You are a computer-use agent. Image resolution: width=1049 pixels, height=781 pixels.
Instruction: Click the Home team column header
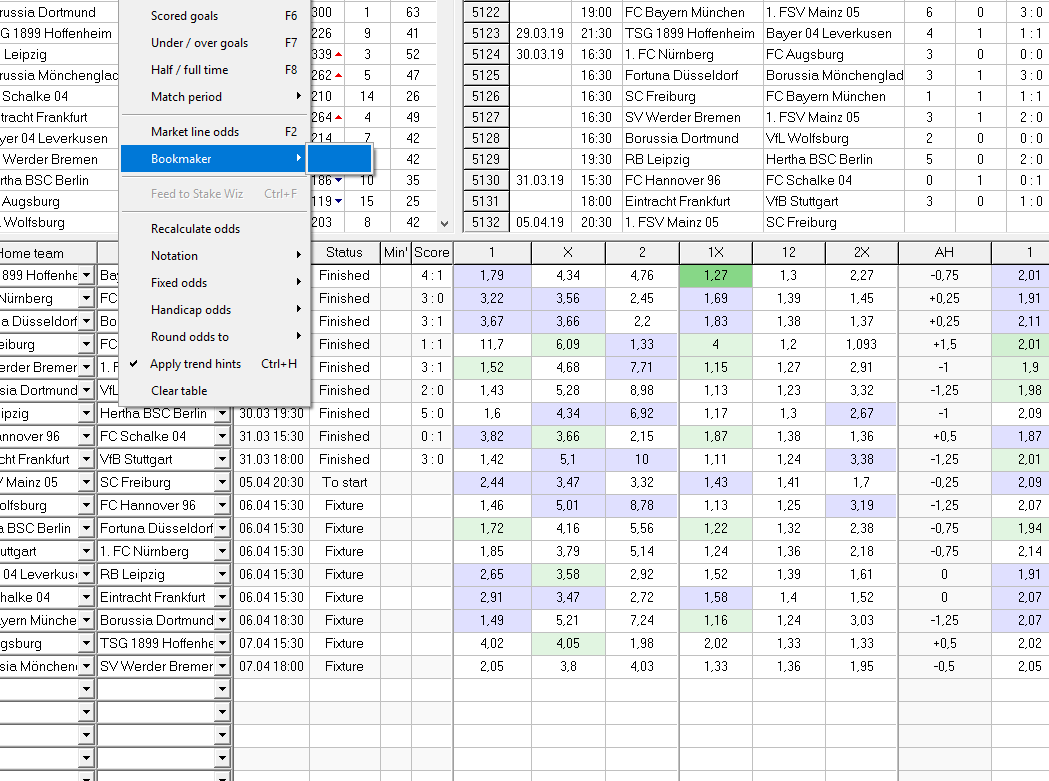pos(48,253)
